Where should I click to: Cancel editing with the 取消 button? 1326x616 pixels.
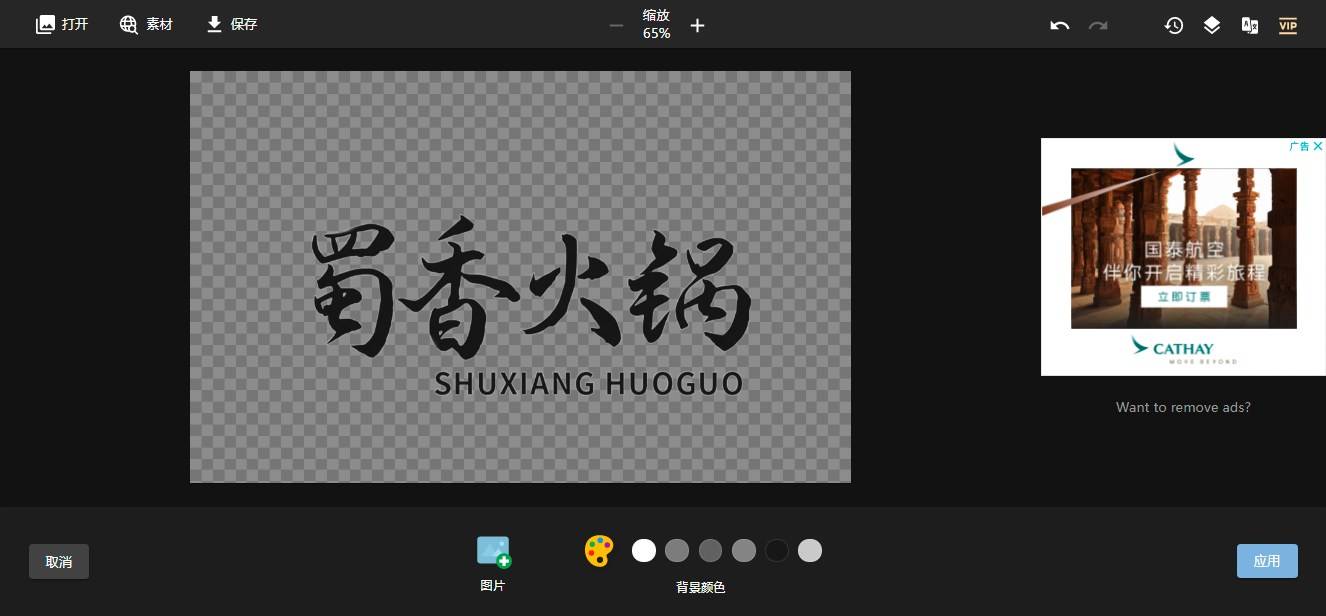click(x=58, y=561)
